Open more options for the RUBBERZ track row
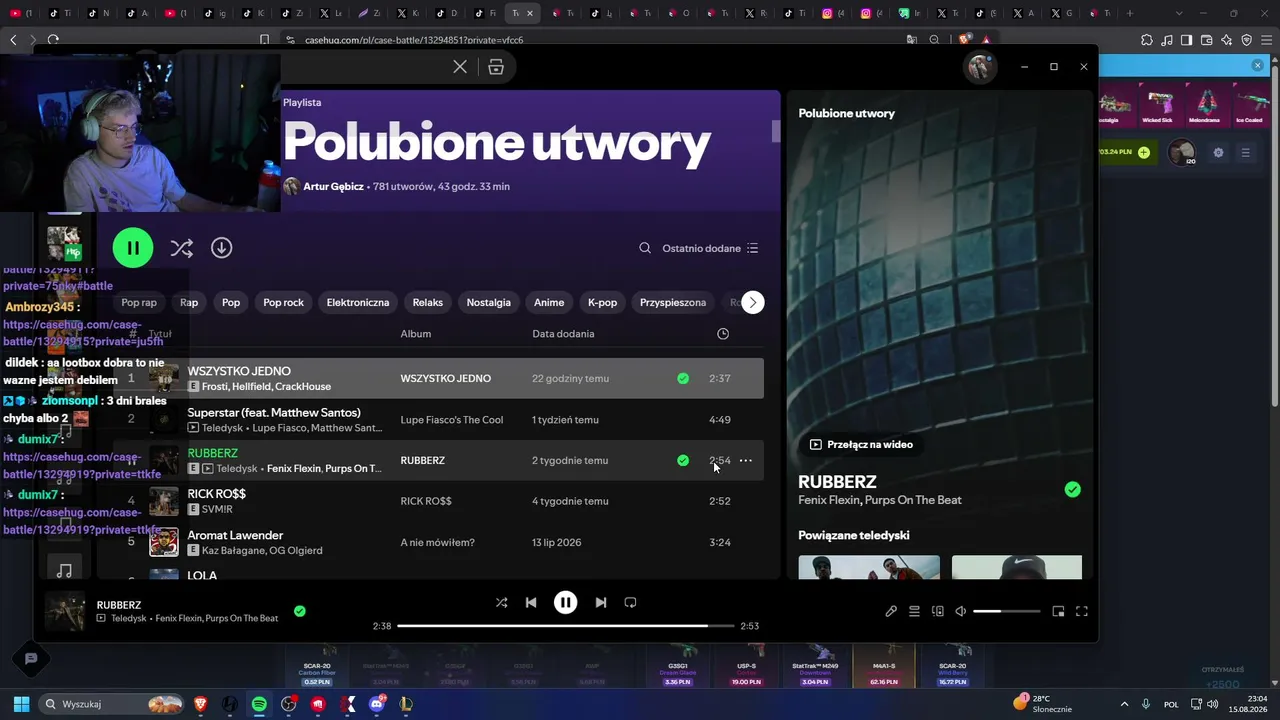The image size is (1280, 720). (x=746, y=461)
